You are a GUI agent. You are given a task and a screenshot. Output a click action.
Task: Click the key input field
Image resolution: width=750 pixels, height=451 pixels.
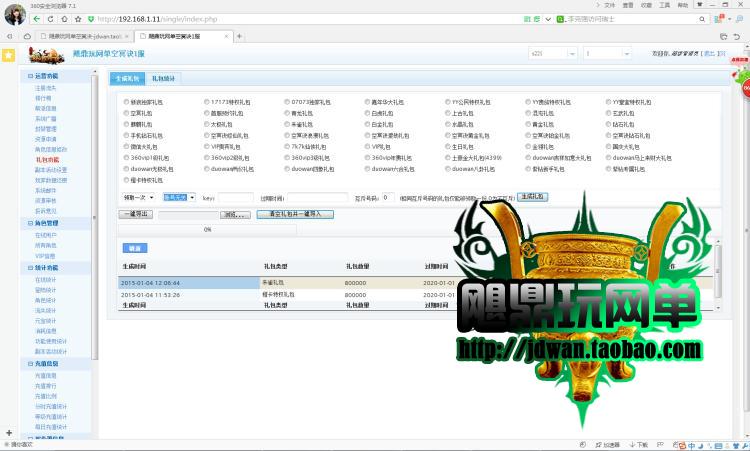(x=236, y=198)
